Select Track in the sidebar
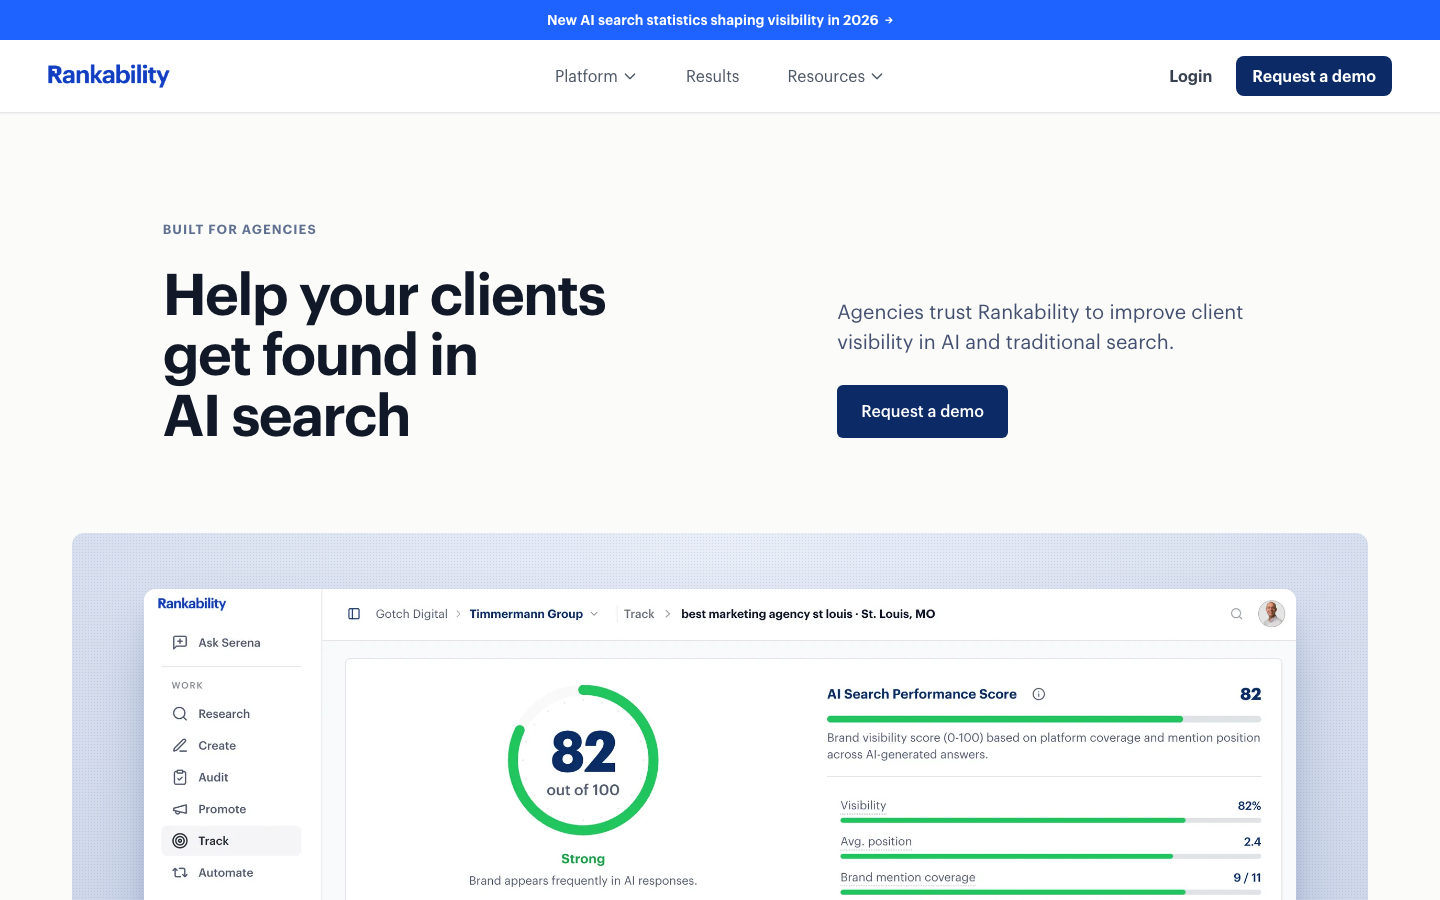The image size is (1440, 900). (x=231, y=841)
